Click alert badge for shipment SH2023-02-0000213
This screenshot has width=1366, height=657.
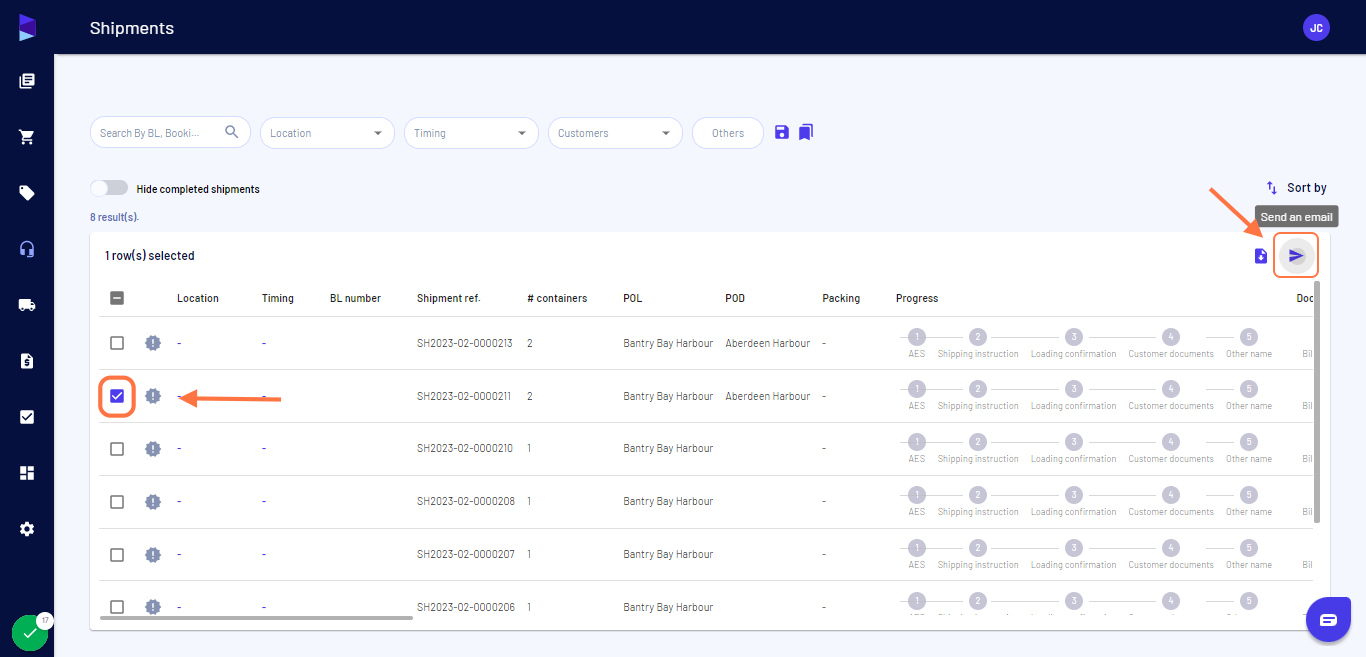152,343
